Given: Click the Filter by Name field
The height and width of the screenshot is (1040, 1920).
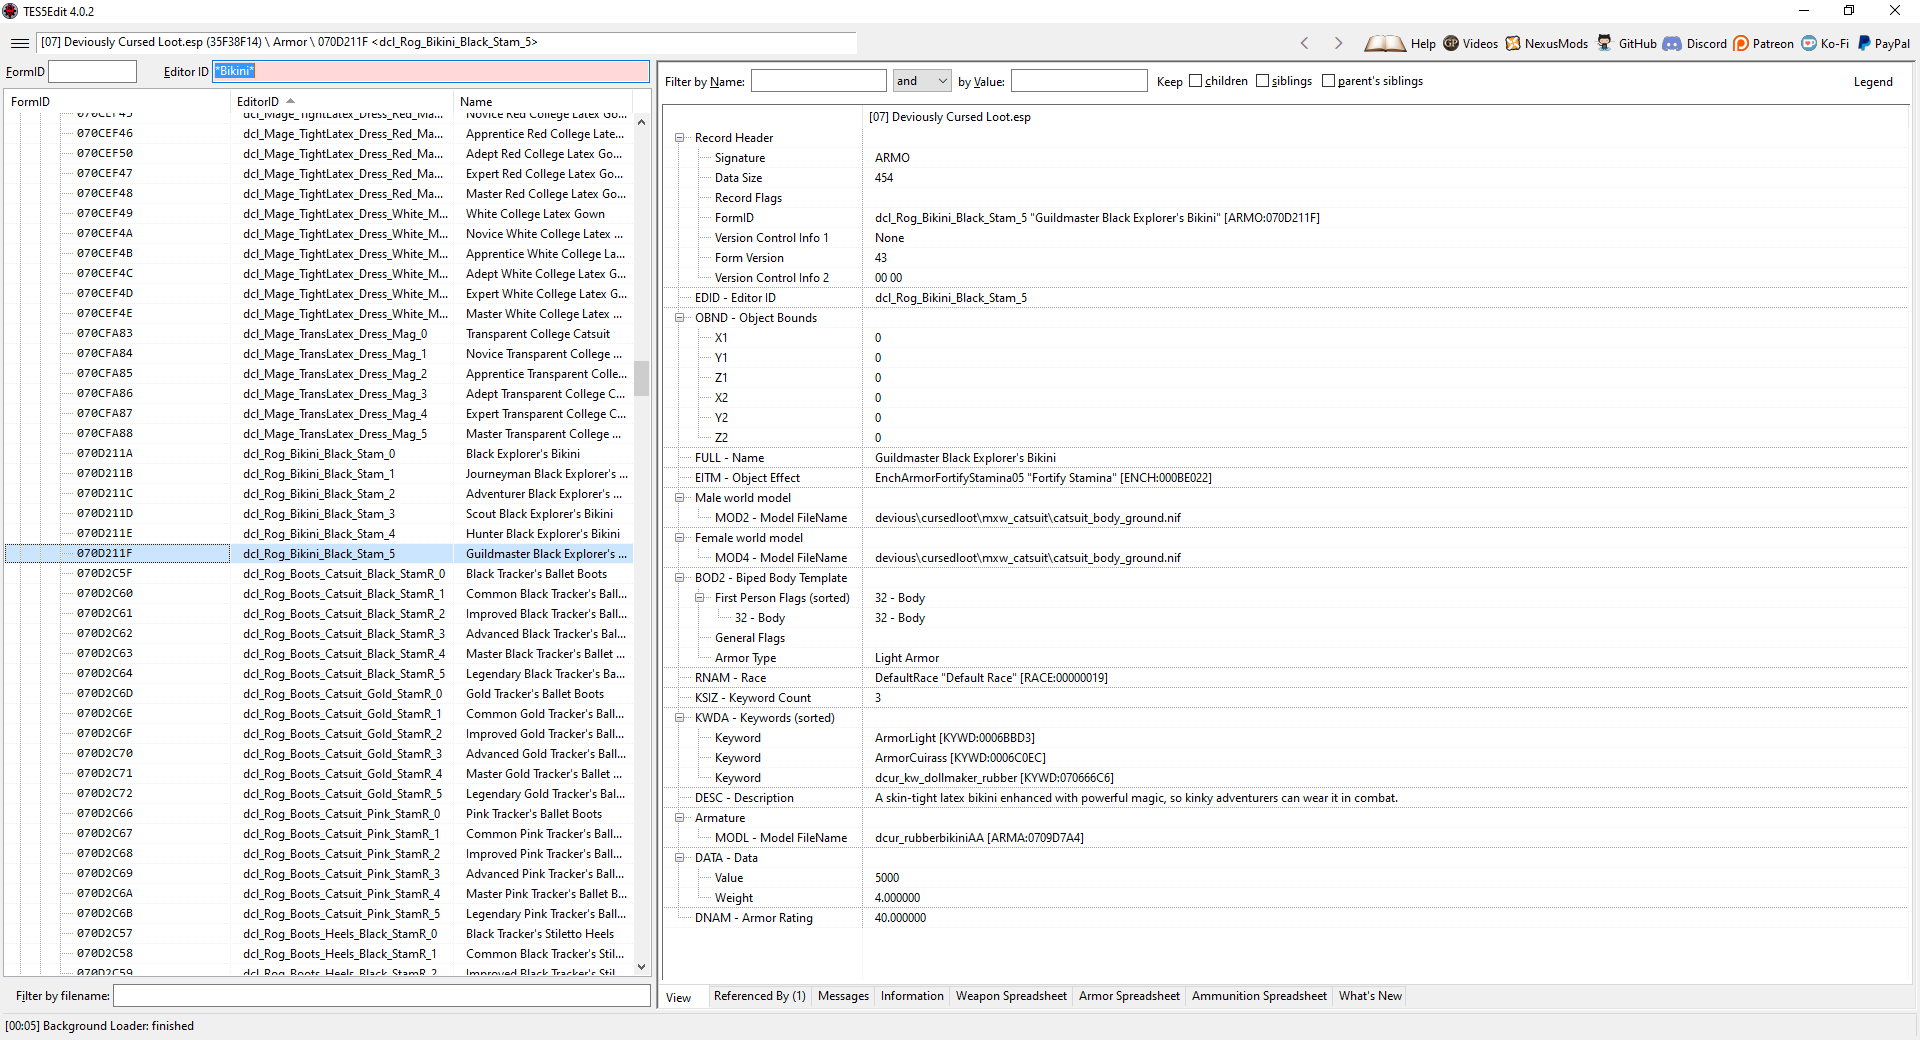Looking at the screenshot, I should point(819,81).
